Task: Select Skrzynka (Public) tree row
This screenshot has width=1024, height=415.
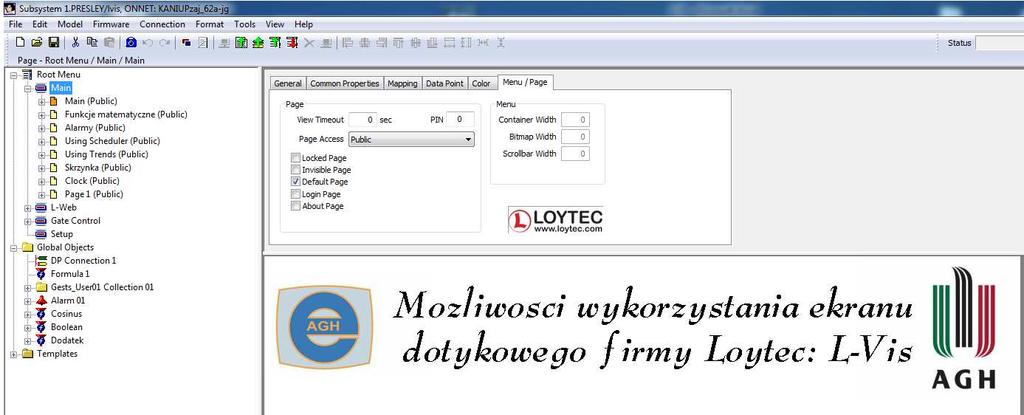Action: click(x=98, y=167)
